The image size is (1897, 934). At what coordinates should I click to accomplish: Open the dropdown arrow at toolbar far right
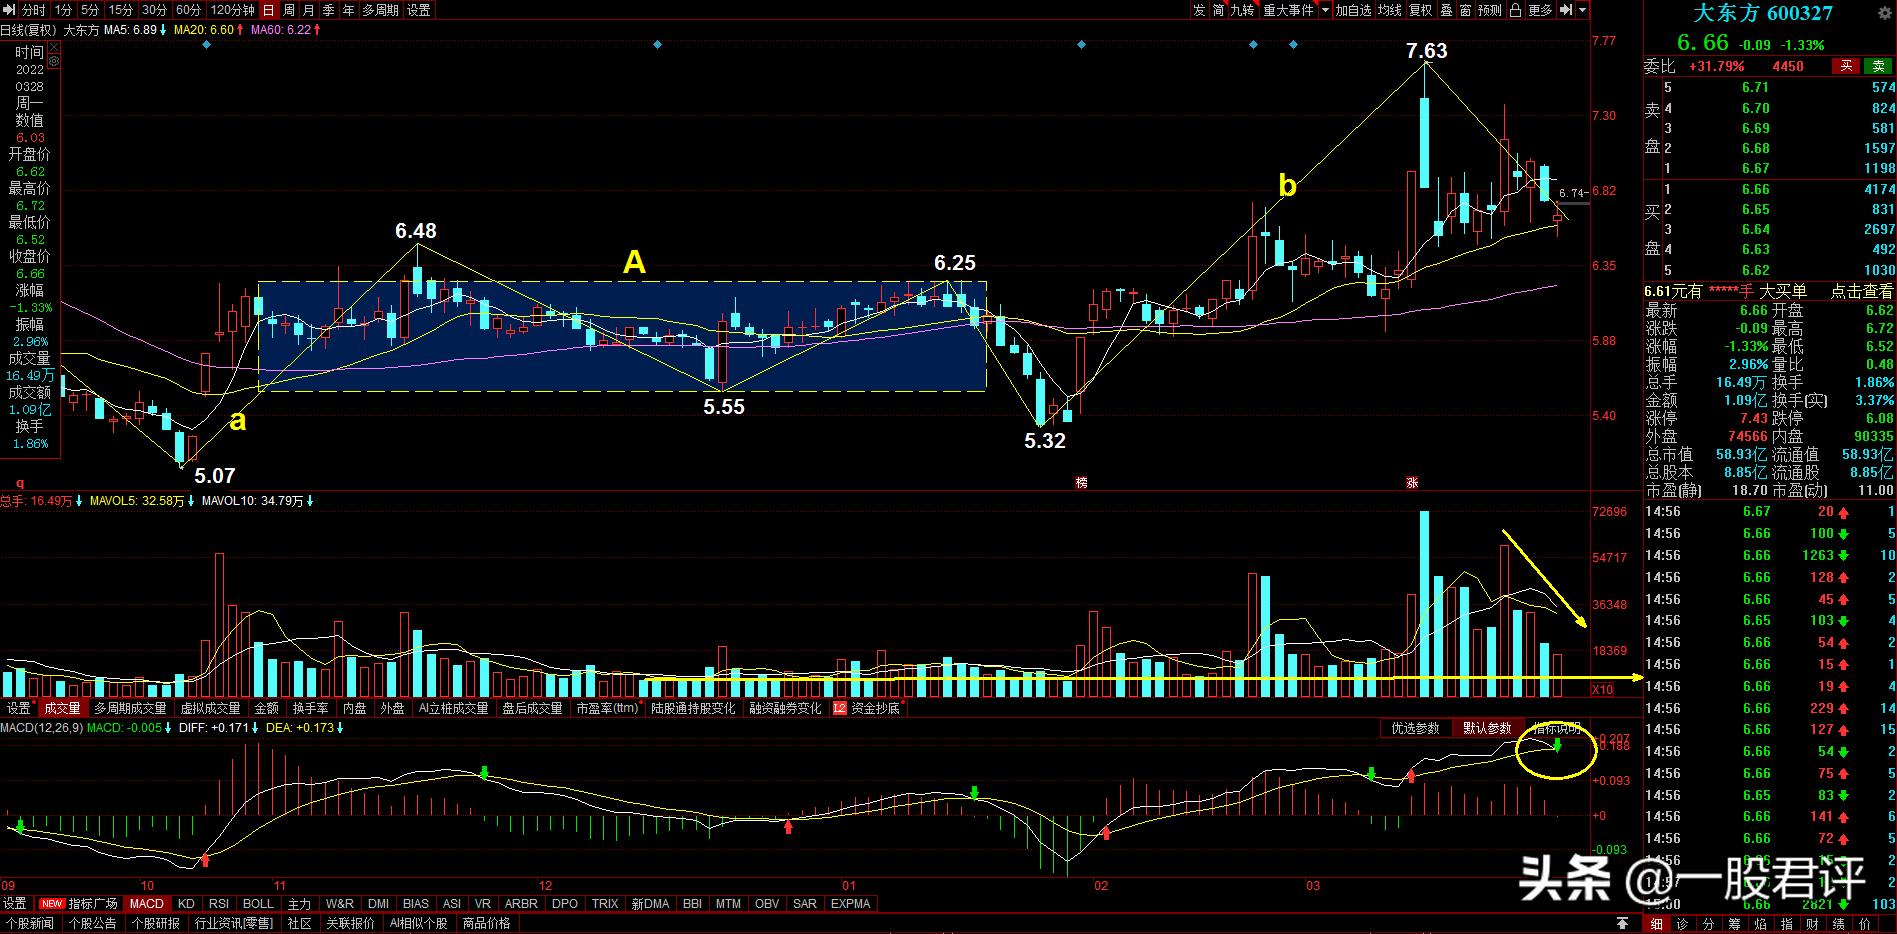coord(1582,10)
